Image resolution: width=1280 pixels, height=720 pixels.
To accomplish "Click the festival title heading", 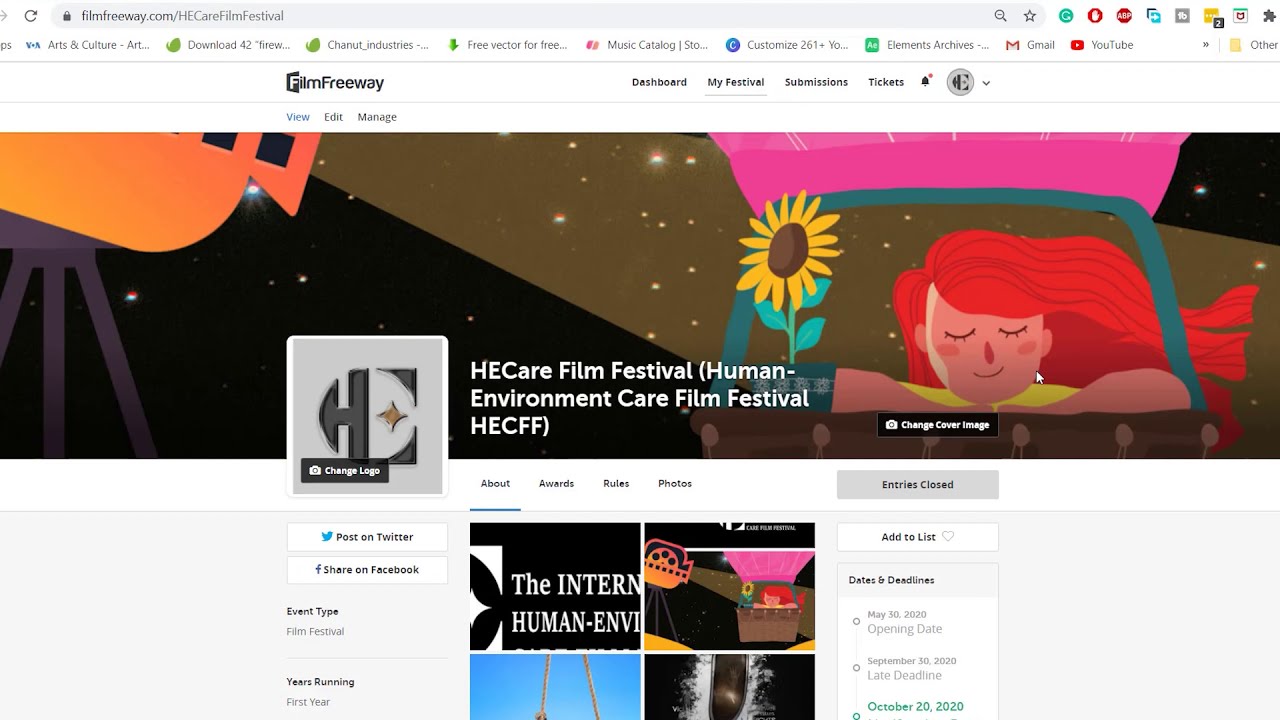I will click(x=640, y=398).
